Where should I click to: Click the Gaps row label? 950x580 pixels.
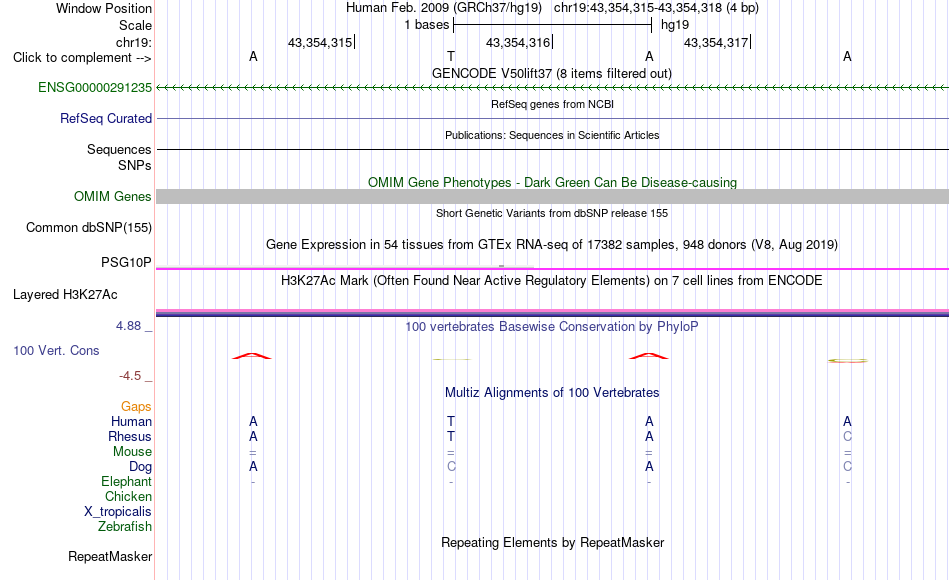click(x=136, y=407)
